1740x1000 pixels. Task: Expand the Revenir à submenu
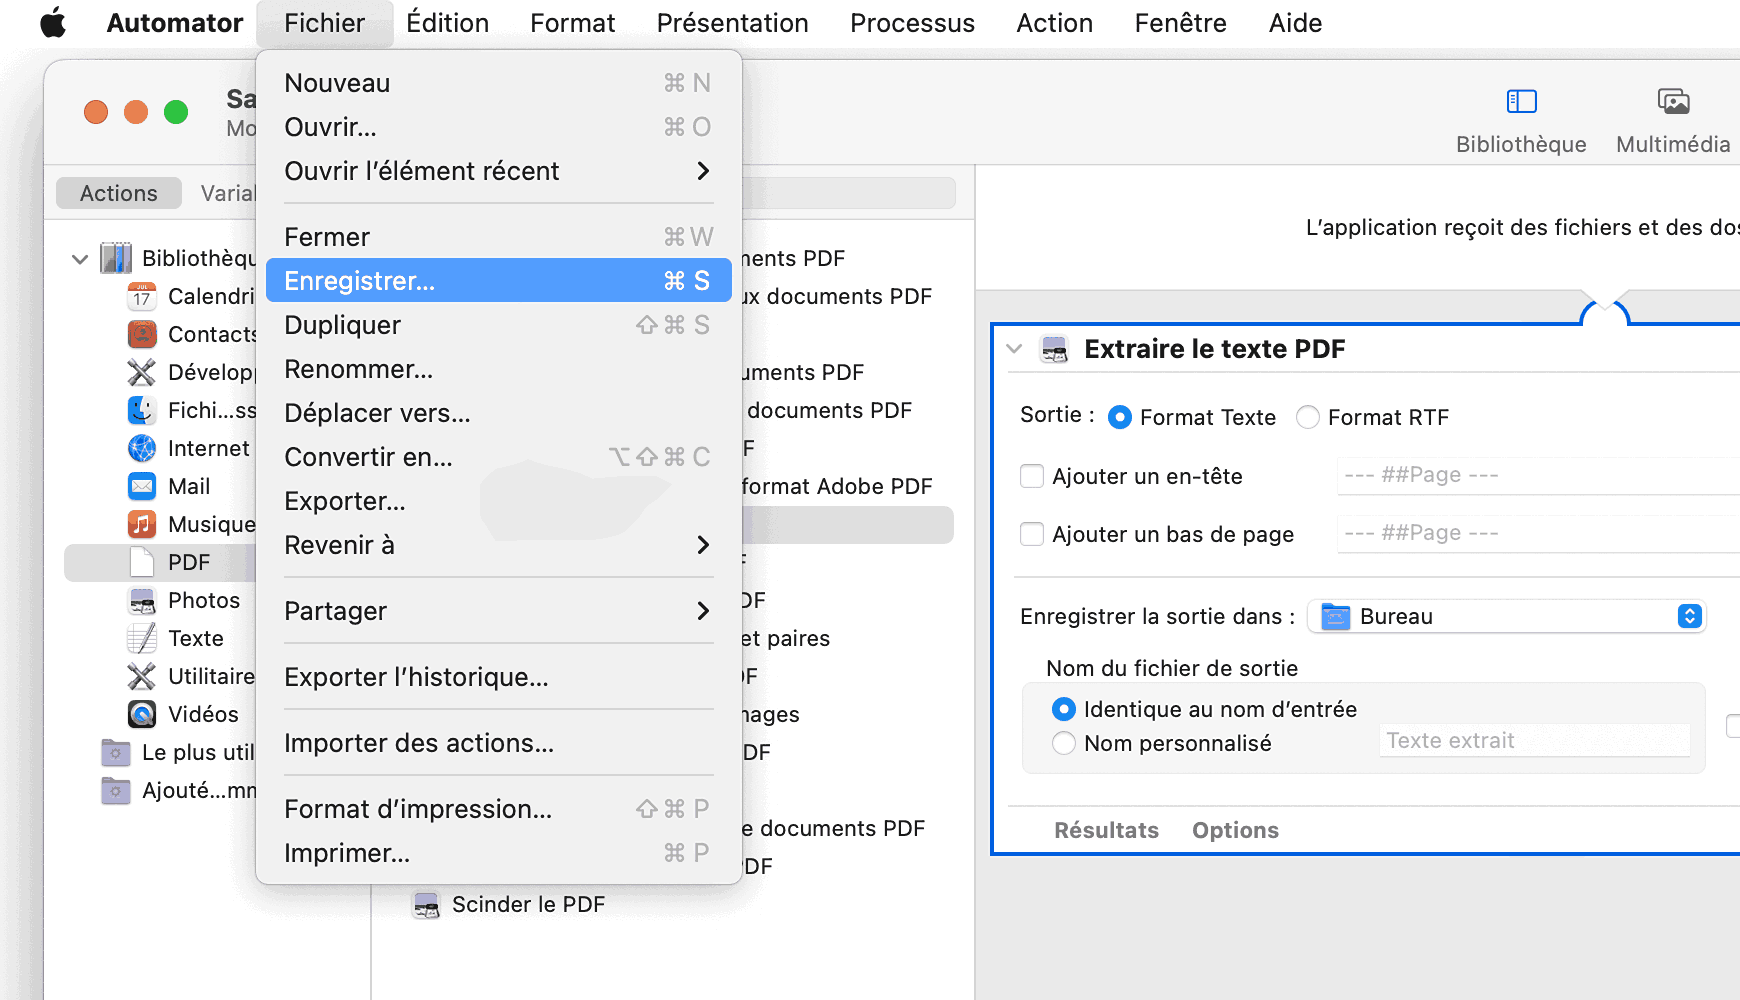[x=498, y=545]
